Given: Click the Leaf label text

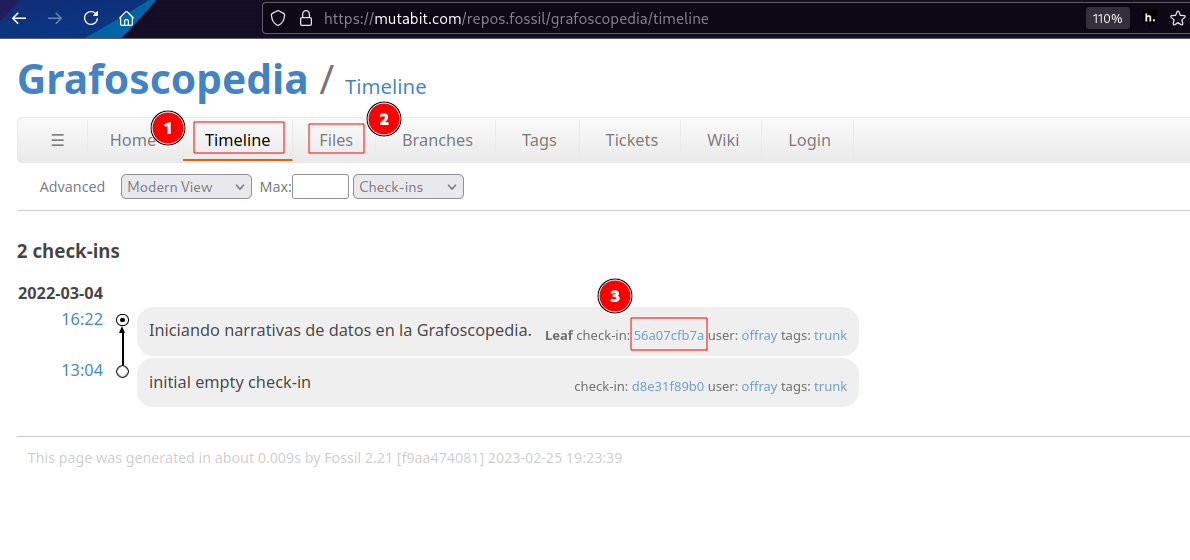Looking at the screenshot, I should tap(559, 335).
